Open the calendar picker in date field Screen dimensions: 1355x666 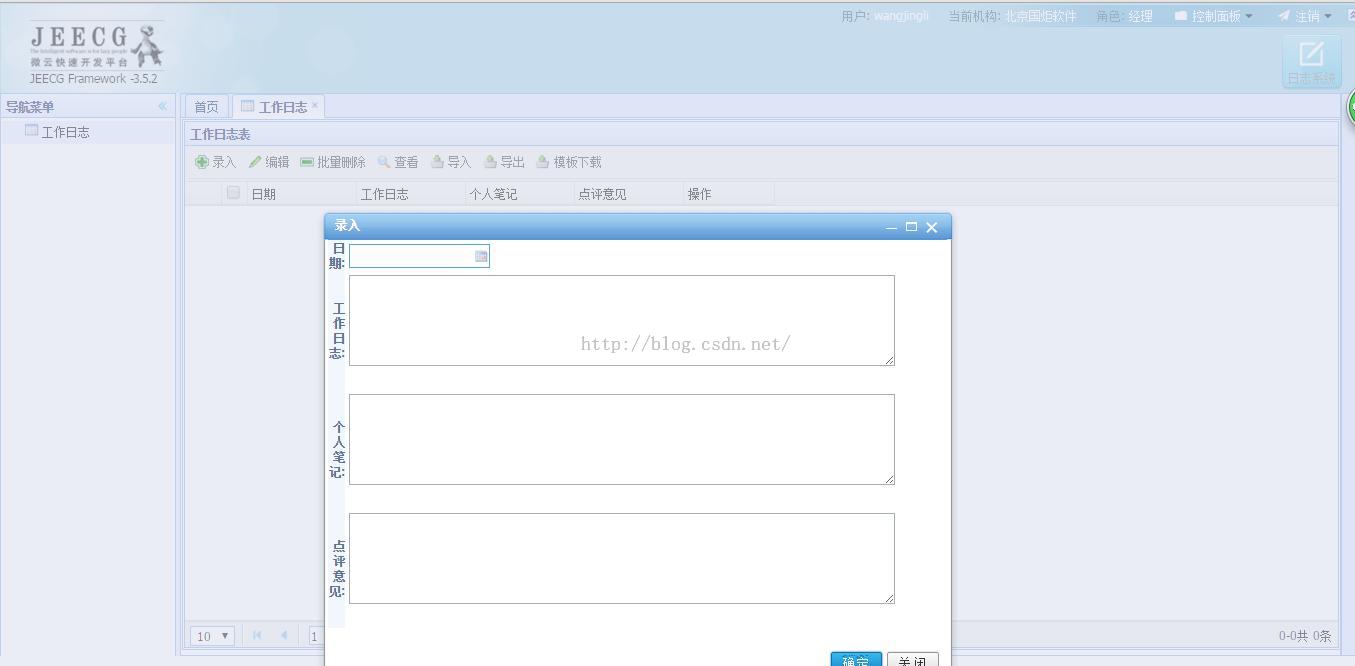[x=481, y=257]
